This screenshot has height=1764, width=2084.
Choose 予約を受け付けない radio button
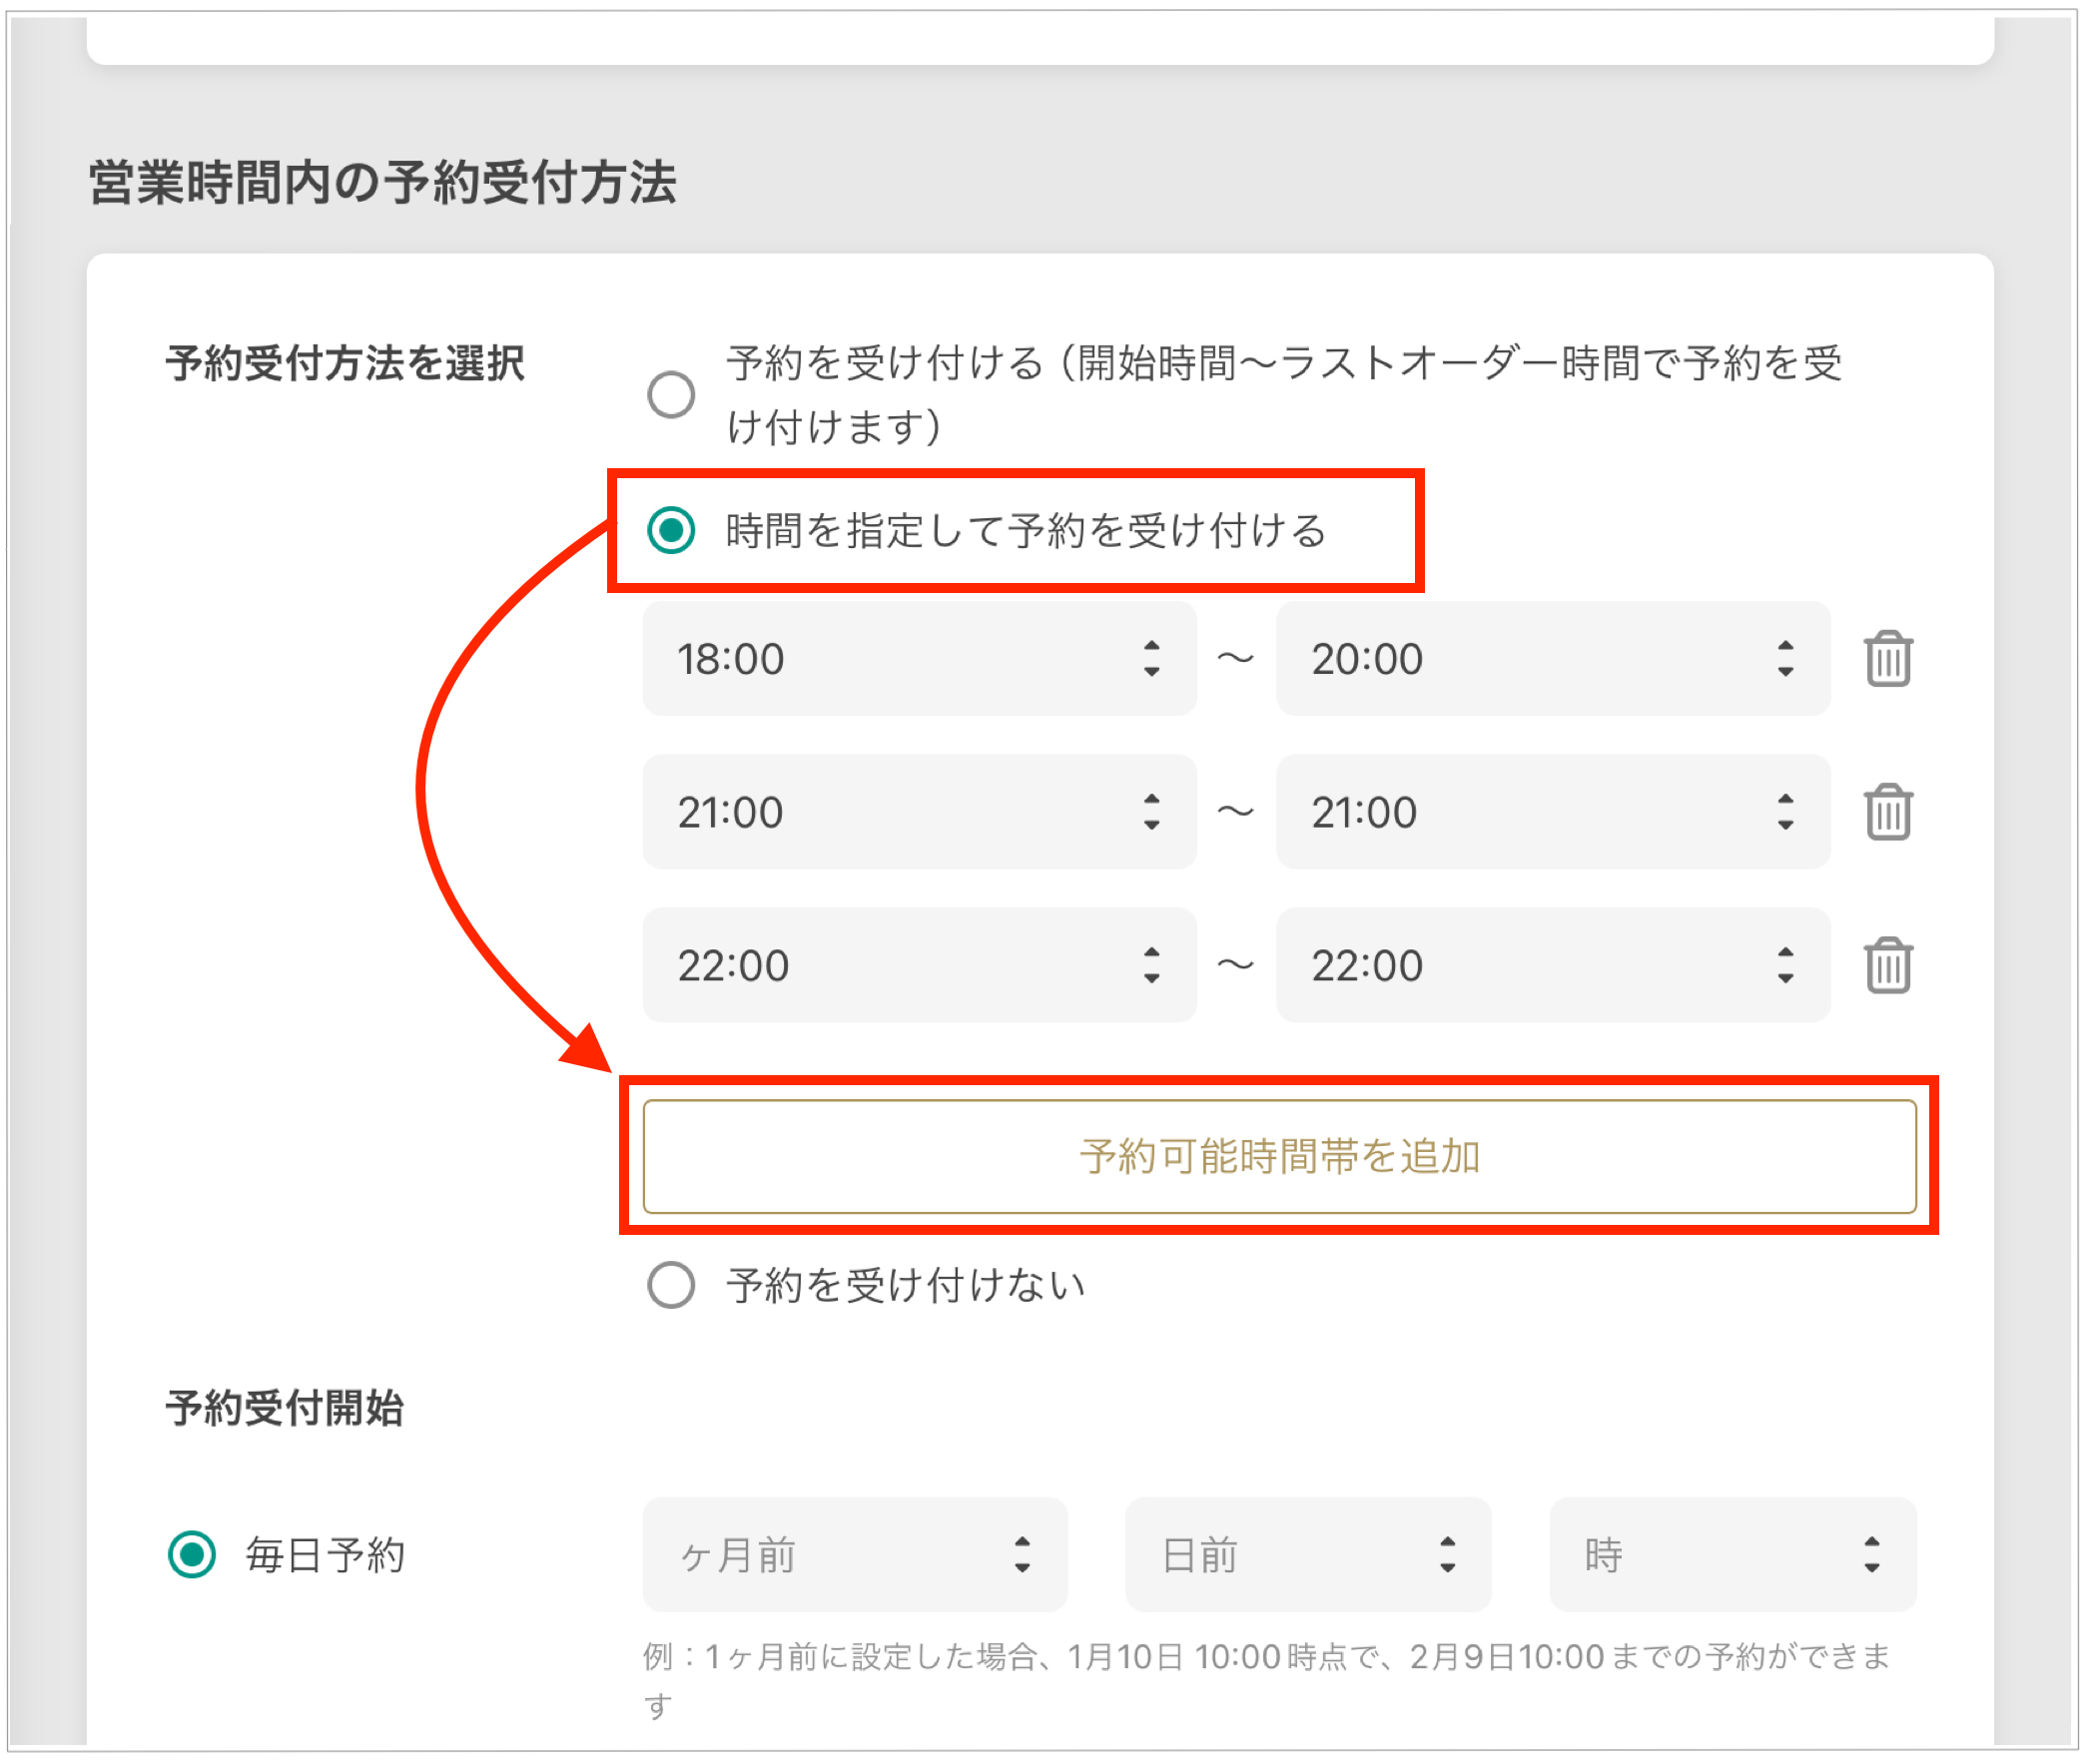(x=671, y=1284)
